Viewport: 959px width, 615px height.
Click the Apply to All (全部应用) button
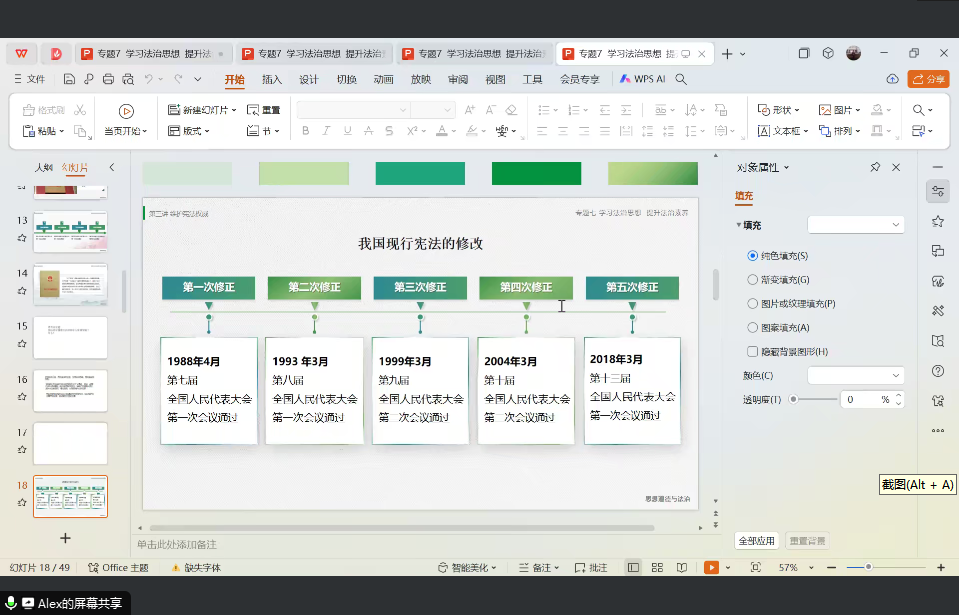757,541
